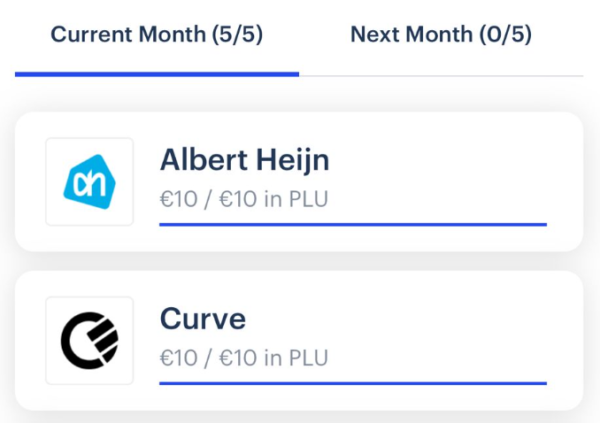Open the Next Month tab
This screenshot has width=600, height=423.
(x=440, y=35)
